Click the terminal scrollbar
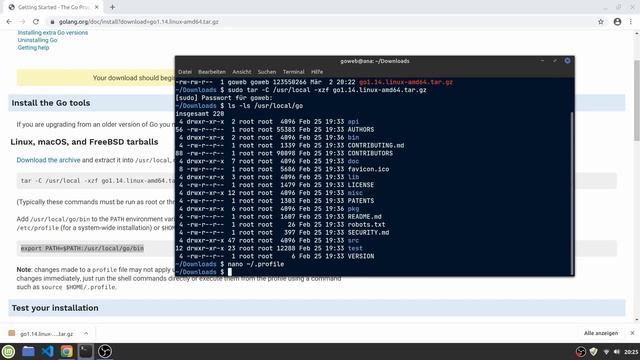This screenshot has width=640, height=360. (571, 192)
